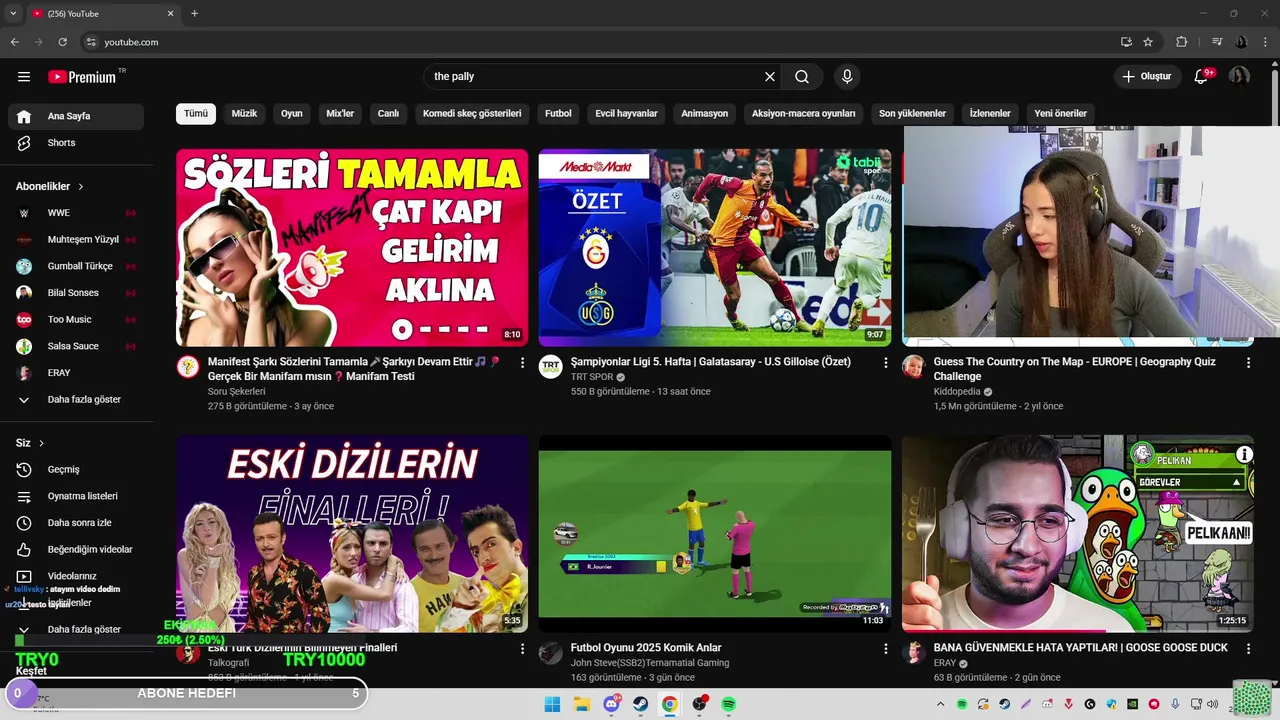Select the Komedi skeç gösterileri chip

pos(472,114)
